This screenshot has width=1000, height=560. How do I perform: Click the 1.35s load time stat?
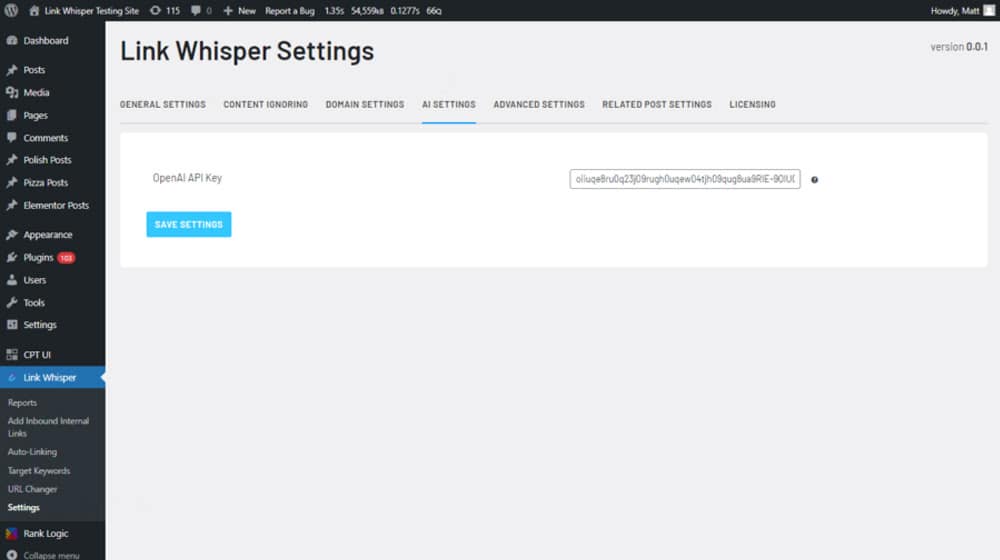pyautogui.click(x=334, y=11)
